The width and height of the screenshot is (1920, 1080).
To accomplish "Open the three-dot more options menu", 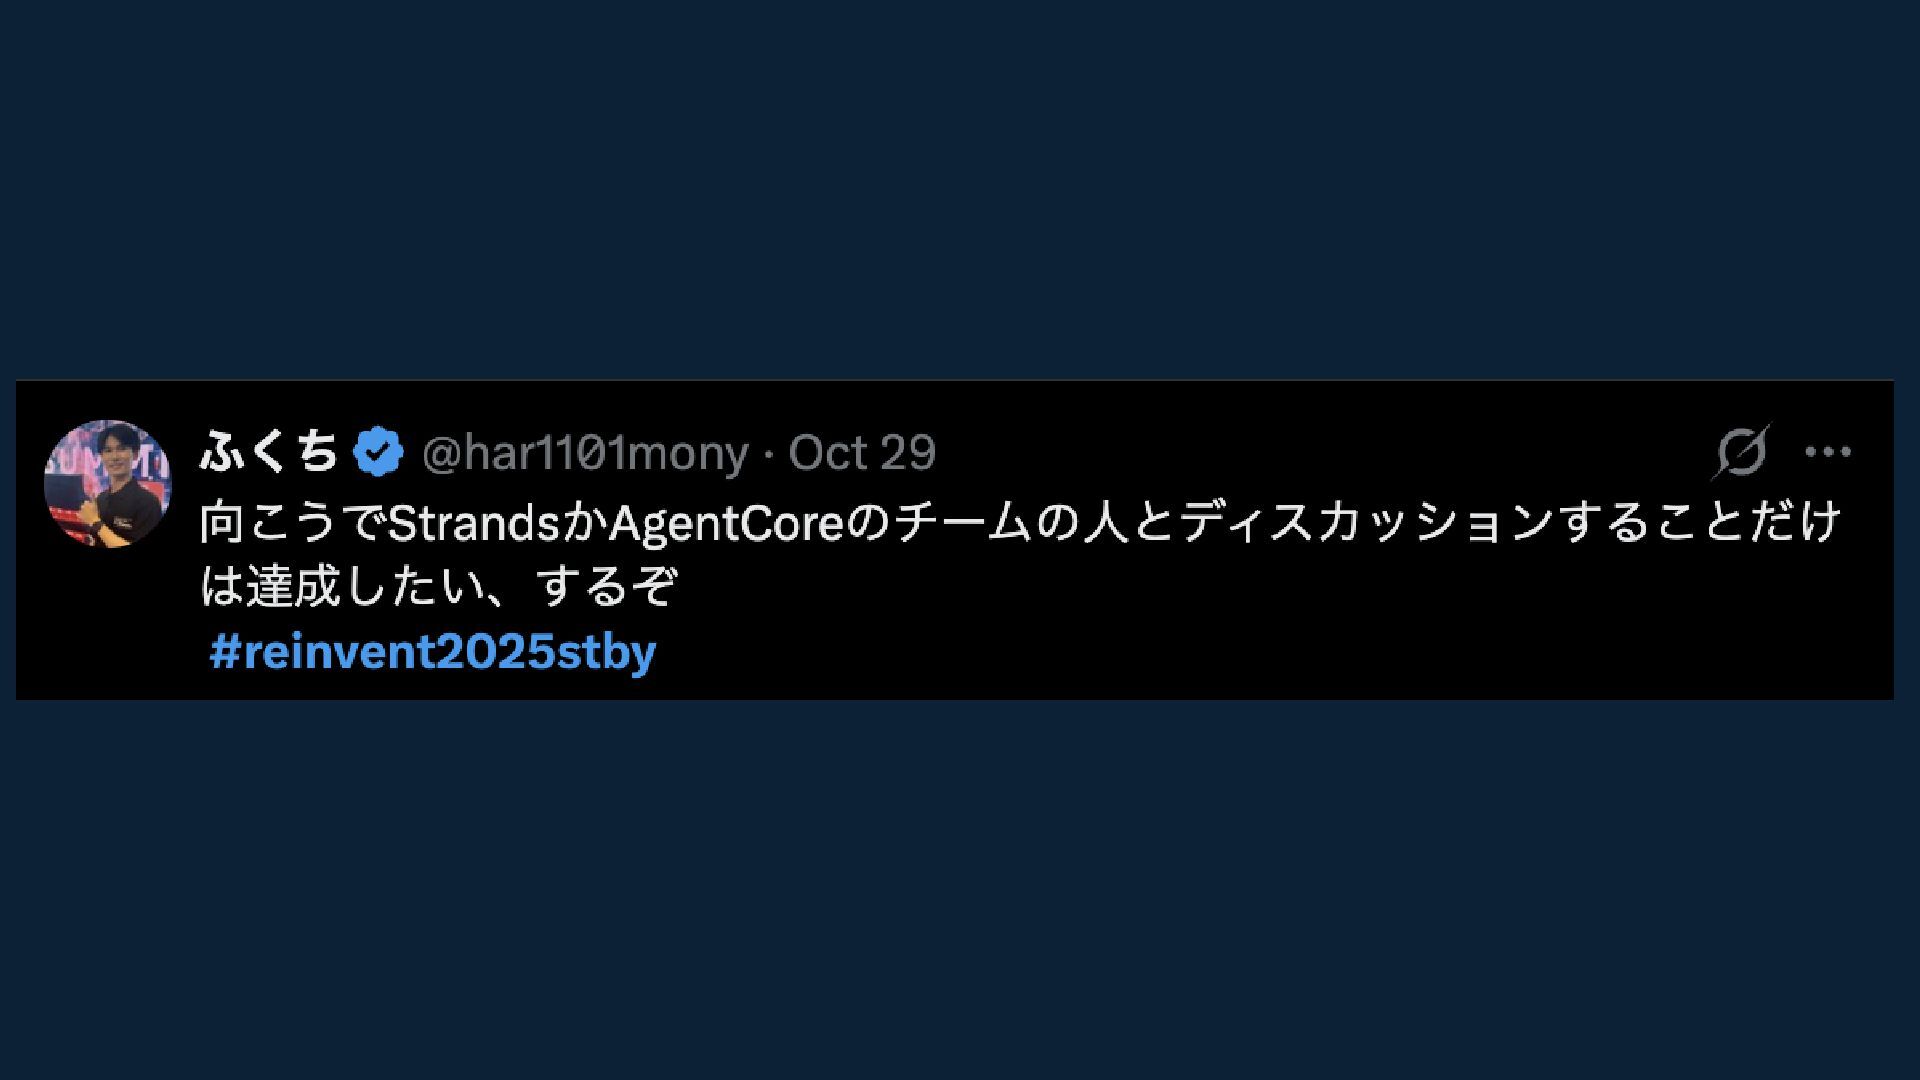I will point(1828,452).
